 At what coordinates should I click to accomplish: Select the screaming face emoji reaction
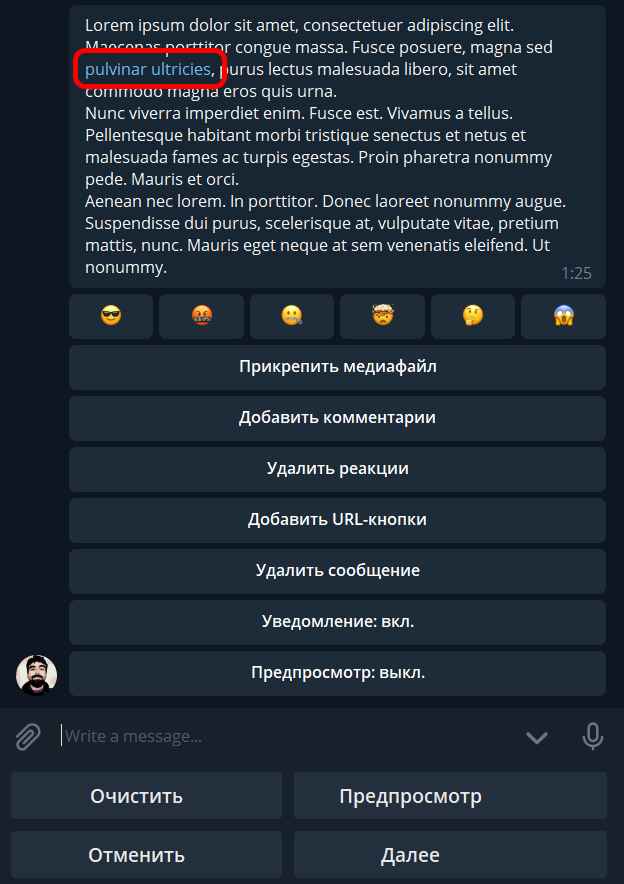(564, 316)
